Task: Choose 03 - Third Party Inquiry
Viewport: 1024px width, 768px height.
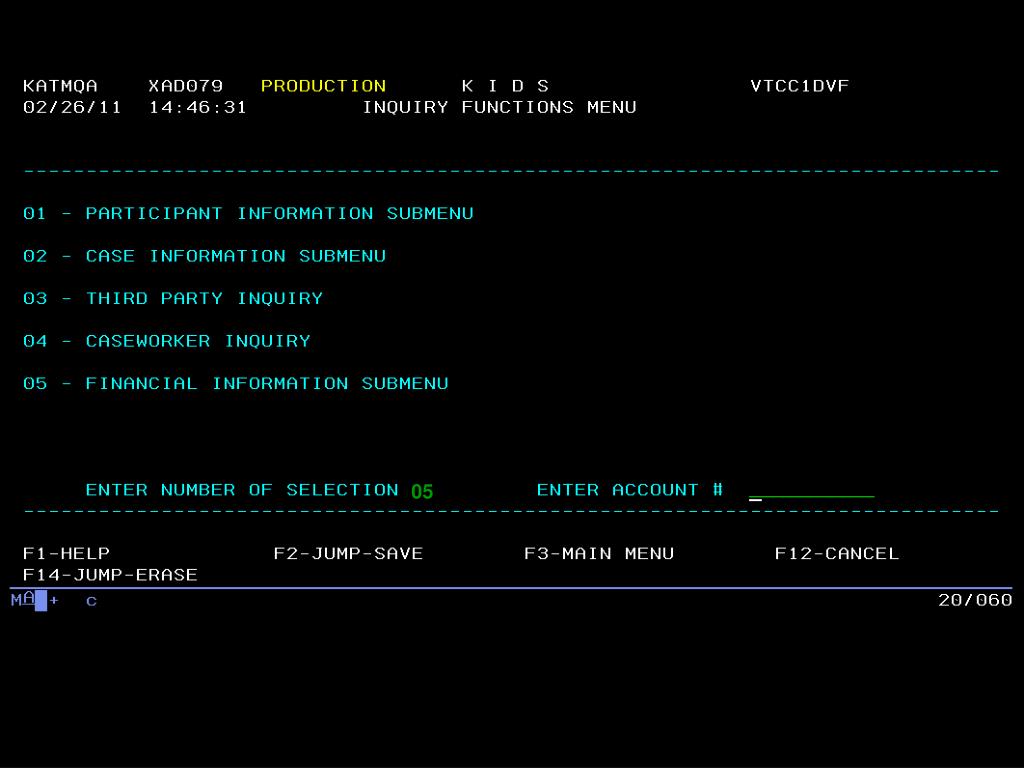Action: (x=173, y=298)
